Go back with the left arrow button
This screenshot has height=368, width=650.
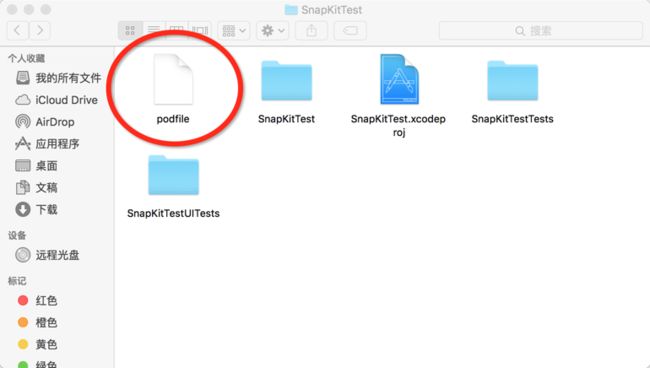(18, 30)
